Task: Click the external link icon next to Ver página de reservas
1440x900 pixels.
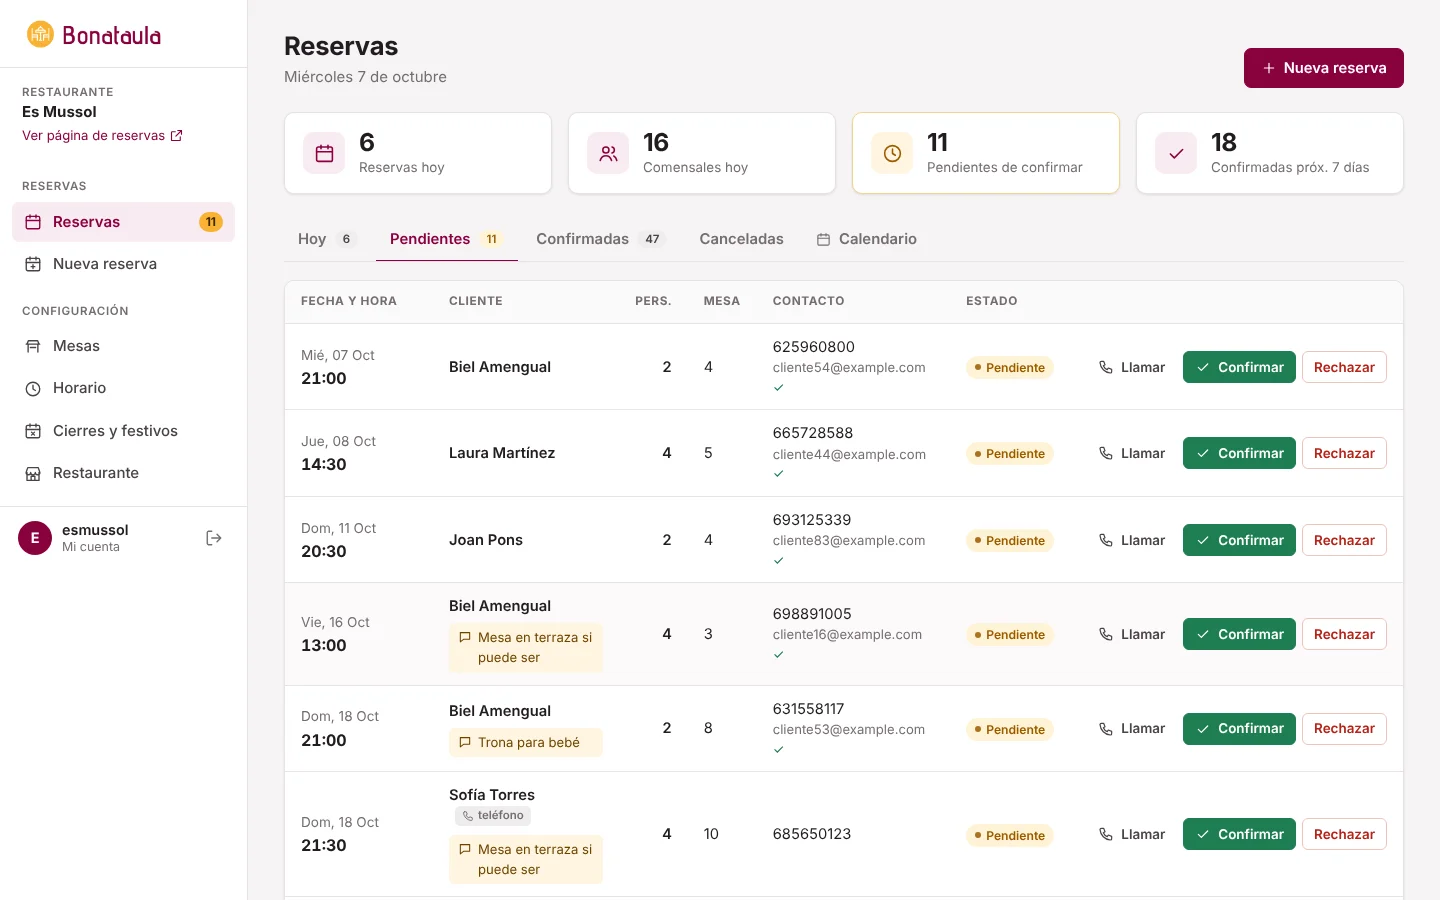Action: 177,136
